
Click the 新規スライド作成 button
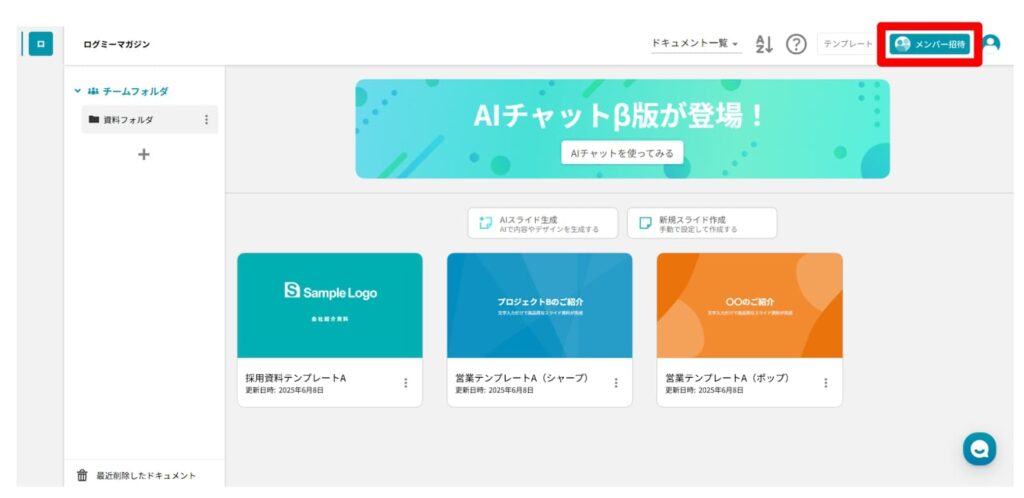tap(702, 223)
